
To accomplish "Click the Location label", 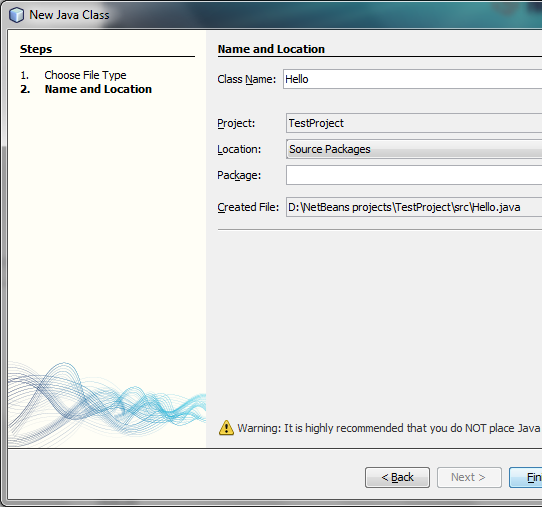I will click(239, 149).
